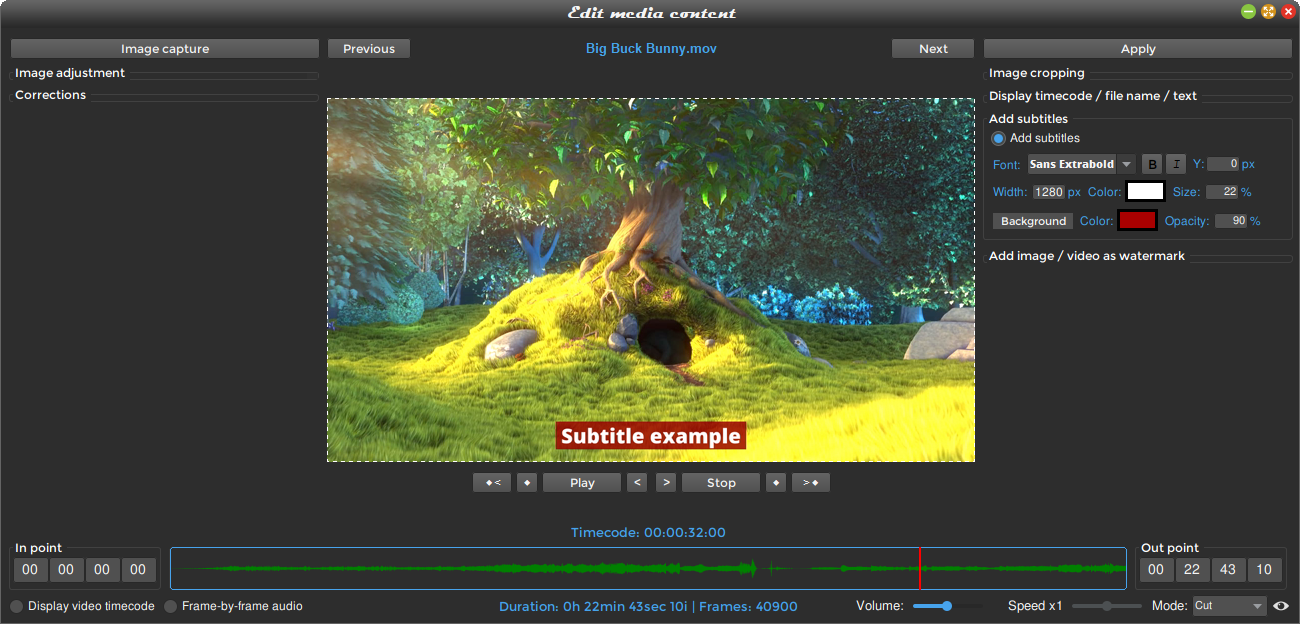This screenshot has height=624, width=1300.
Task: Step one frame backward
Action: [636, 482]
